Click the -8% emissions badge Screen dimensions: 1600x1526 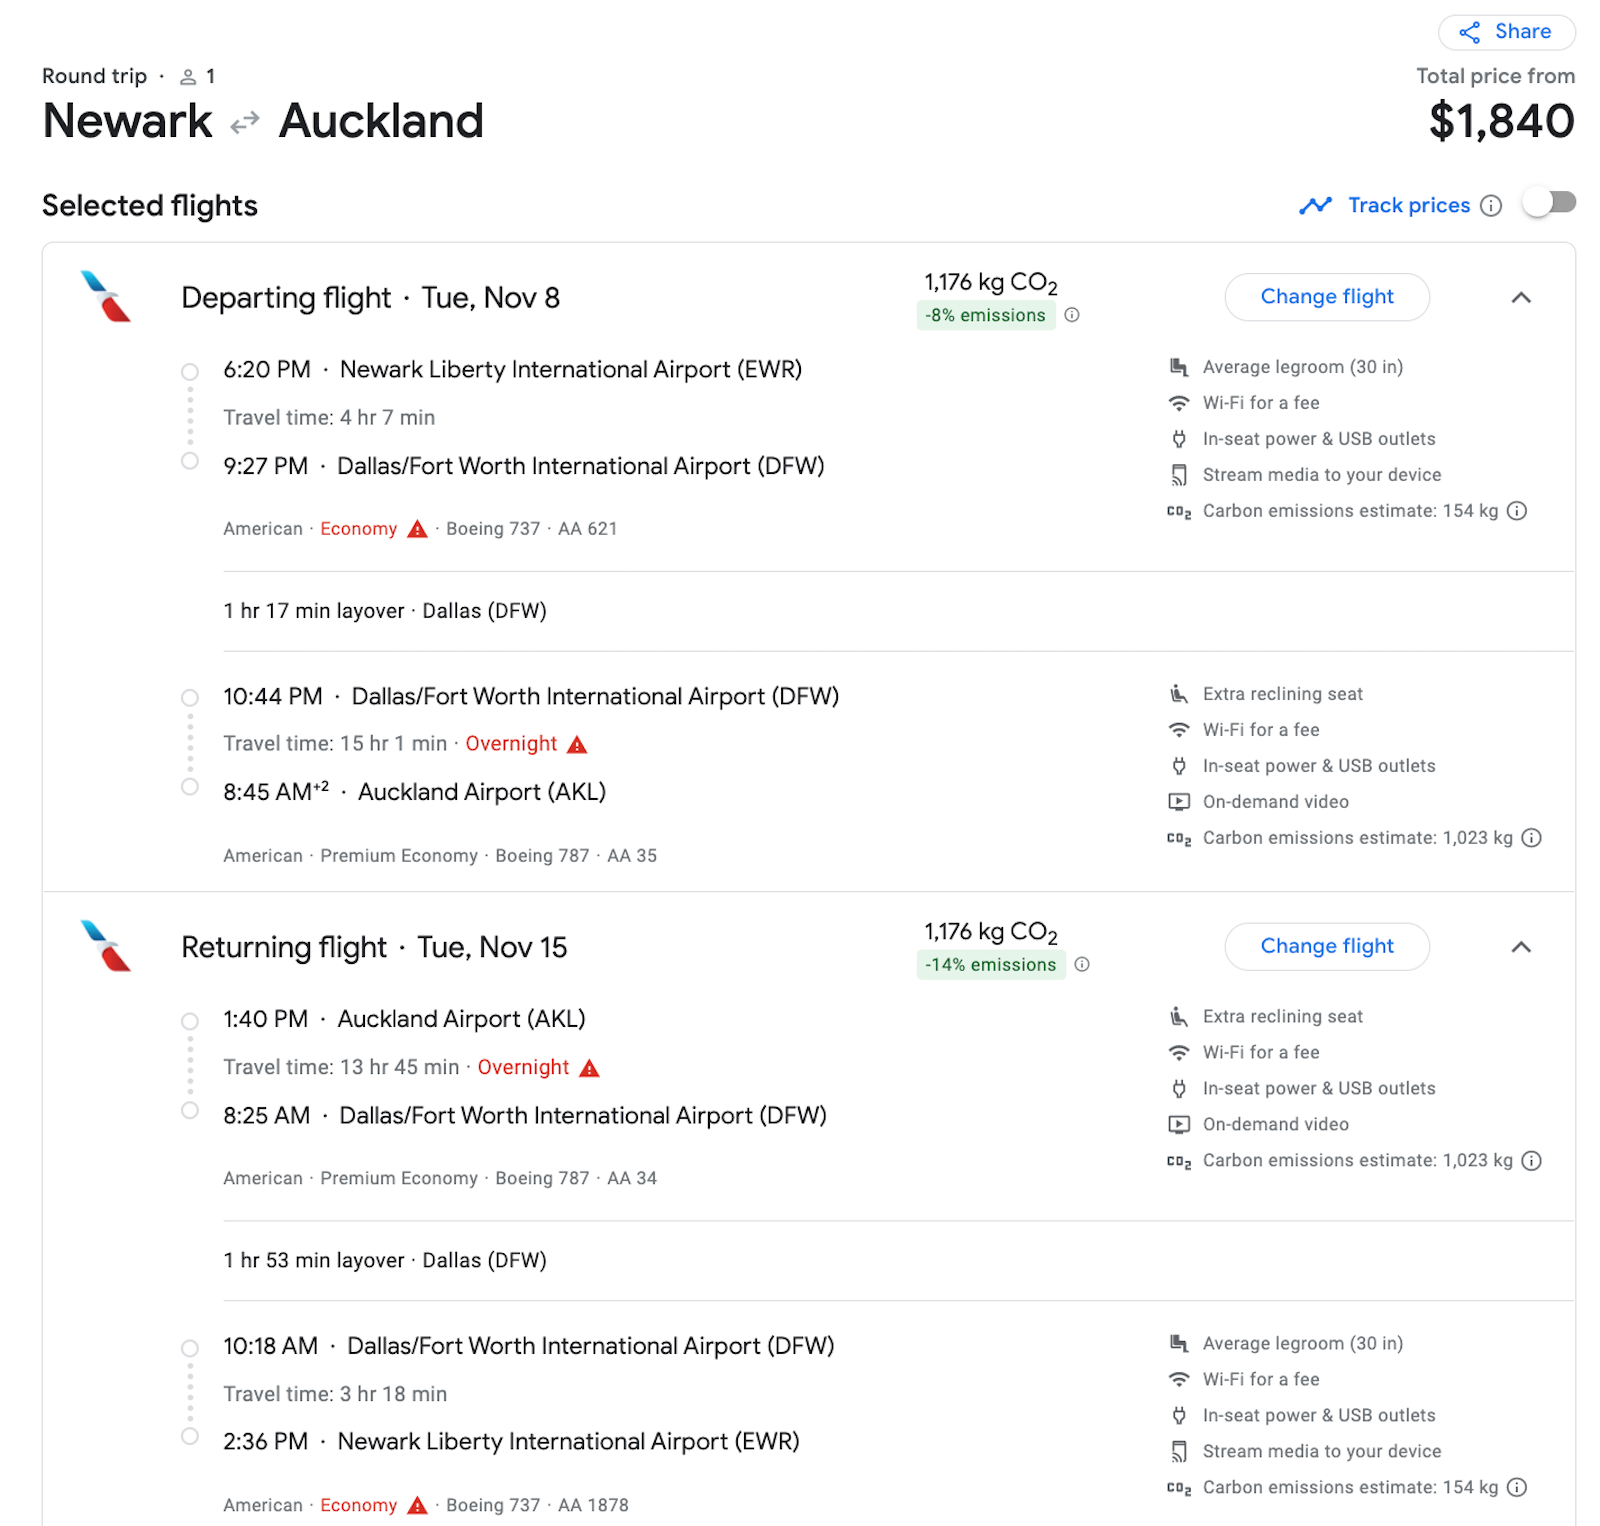tap(985, 315)
